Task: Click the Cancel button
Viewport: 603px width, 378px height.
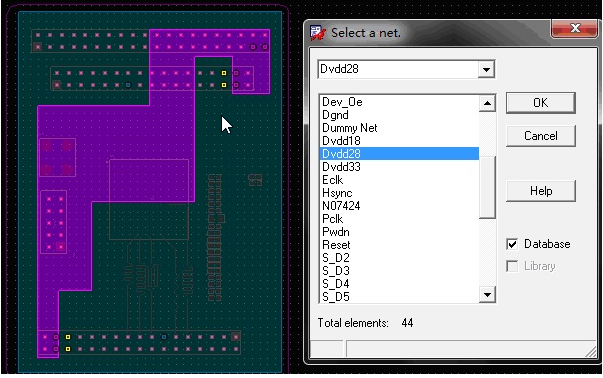Action: tap(541, 136)
